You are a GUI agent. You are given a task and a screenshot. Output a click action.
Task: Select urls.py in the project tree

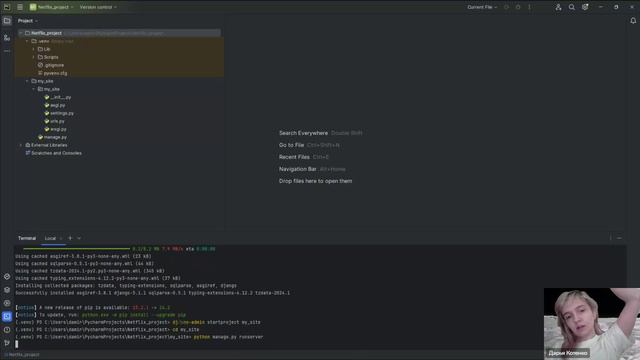click(54, 121)
